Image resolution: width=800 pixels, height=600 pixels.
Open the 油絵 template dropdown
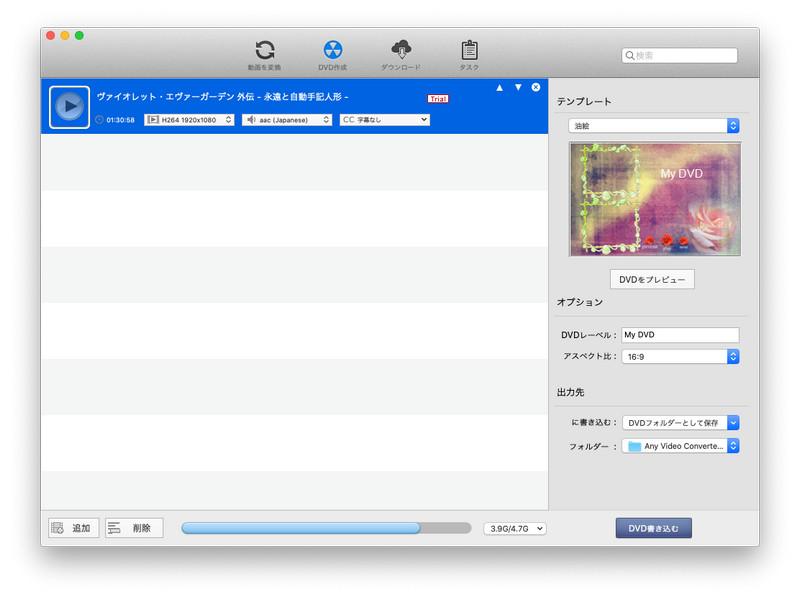[x=654, y=126]
